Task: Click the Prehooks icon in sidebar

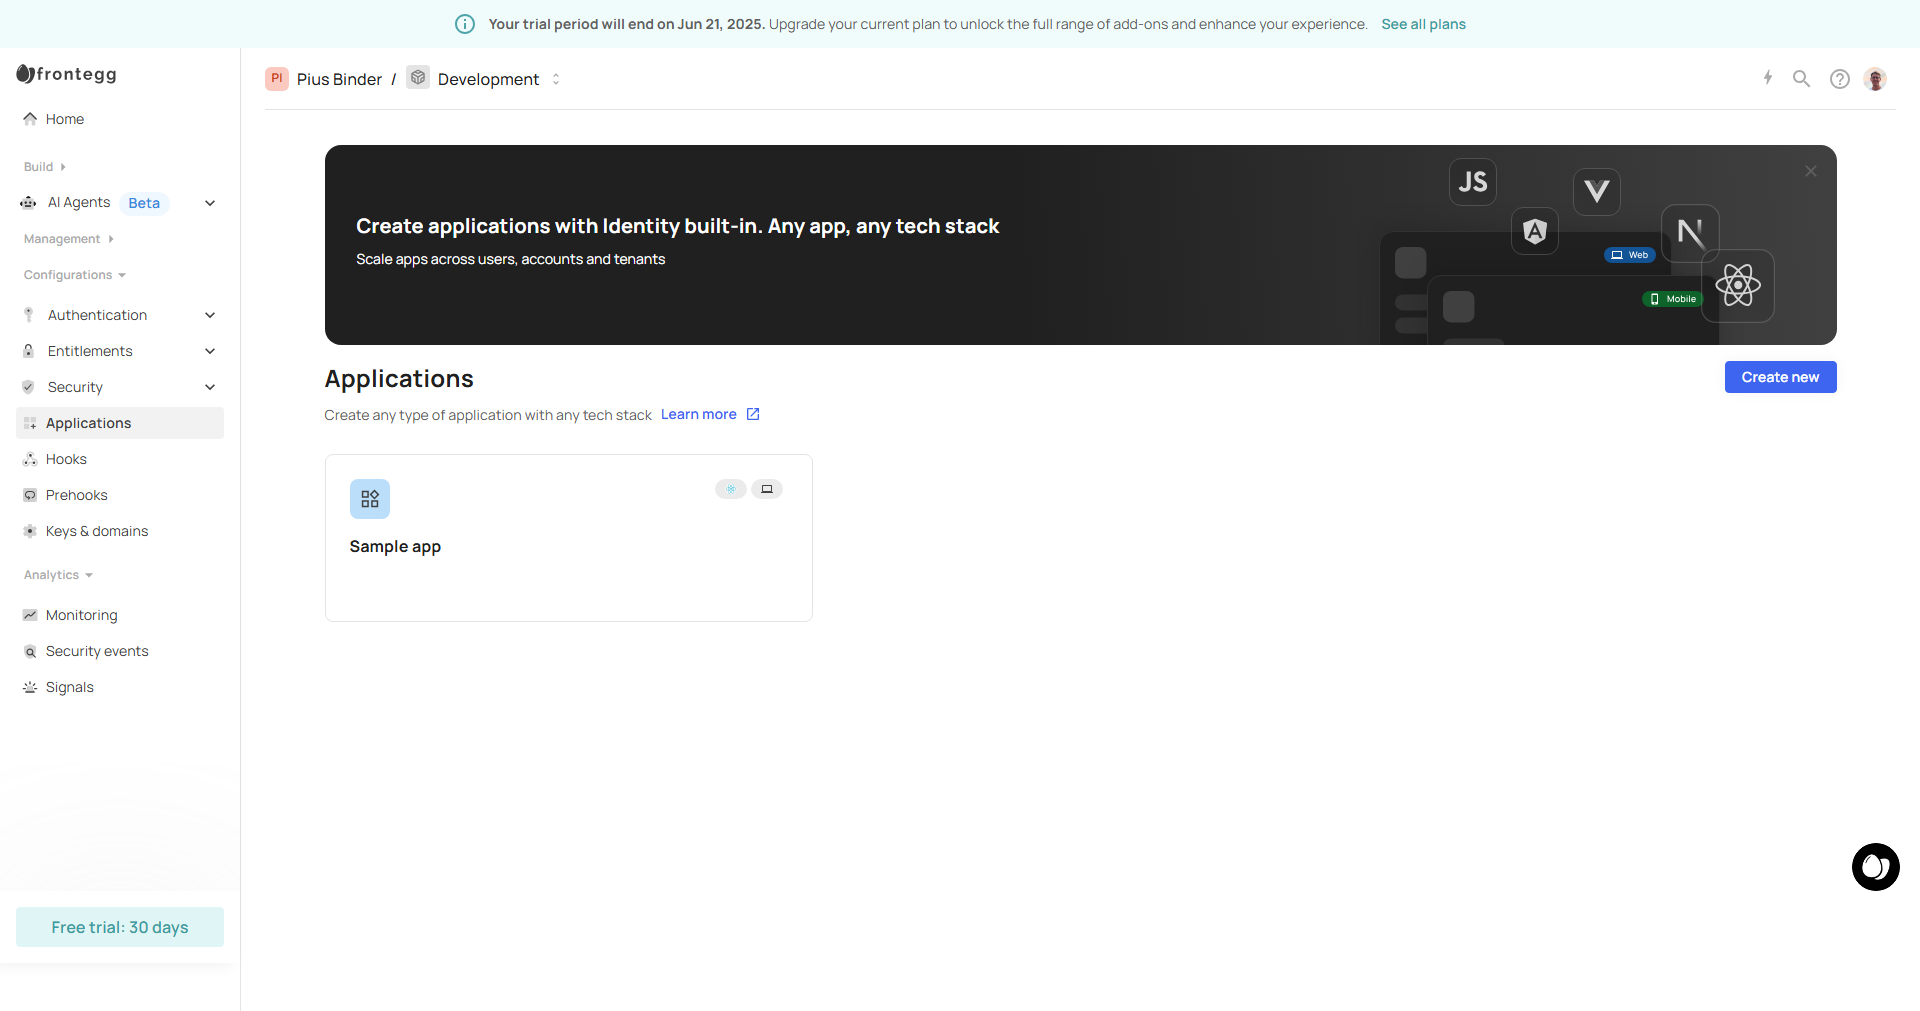Action: [x=30, y=495]
